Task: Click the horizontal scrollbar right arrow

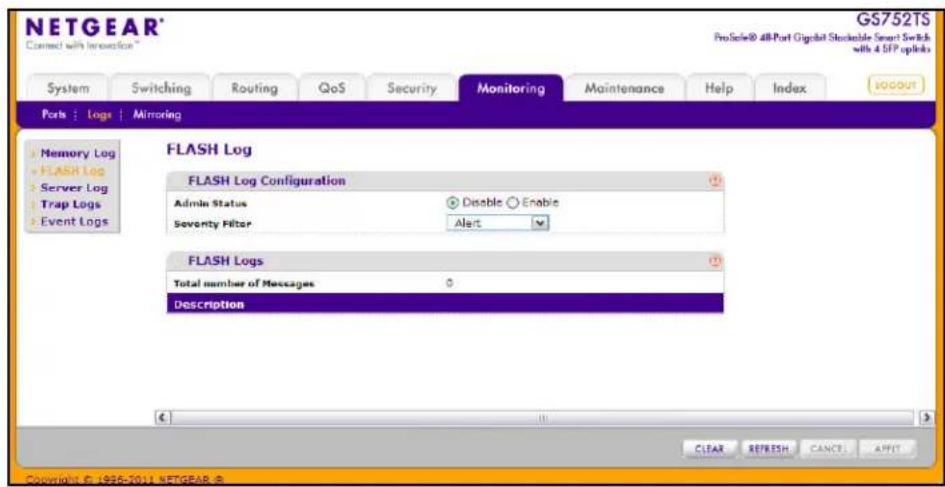Action: pos(925,417)
